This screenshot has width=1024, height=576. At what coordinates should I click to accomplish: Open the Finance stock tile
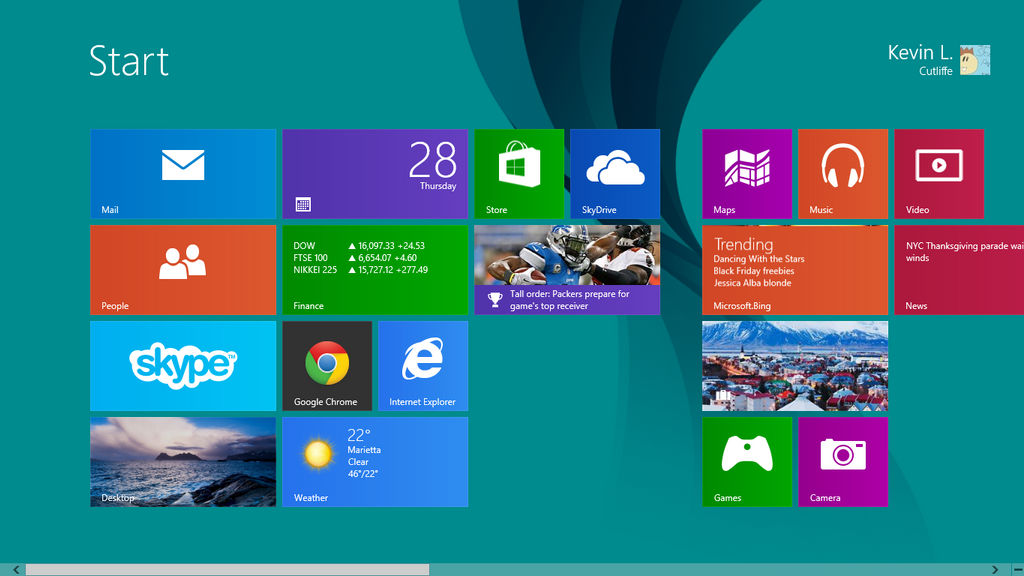click(375, 270)
